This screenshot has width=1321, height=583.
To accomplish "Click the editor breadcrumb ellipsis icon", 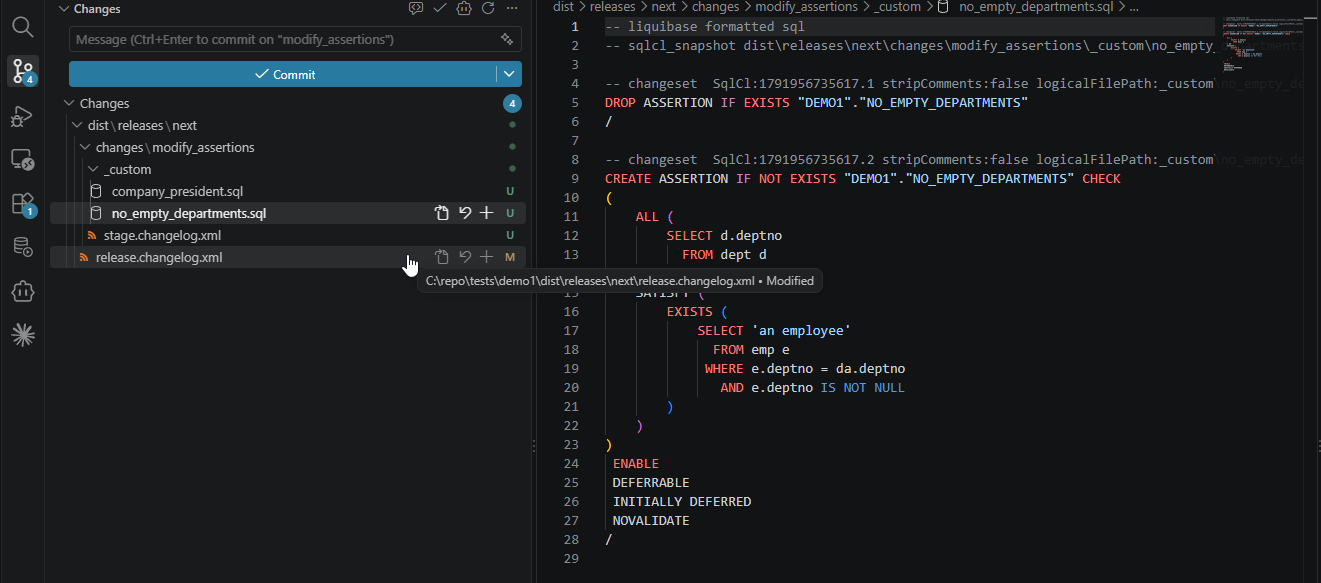I will [1134, 6].
